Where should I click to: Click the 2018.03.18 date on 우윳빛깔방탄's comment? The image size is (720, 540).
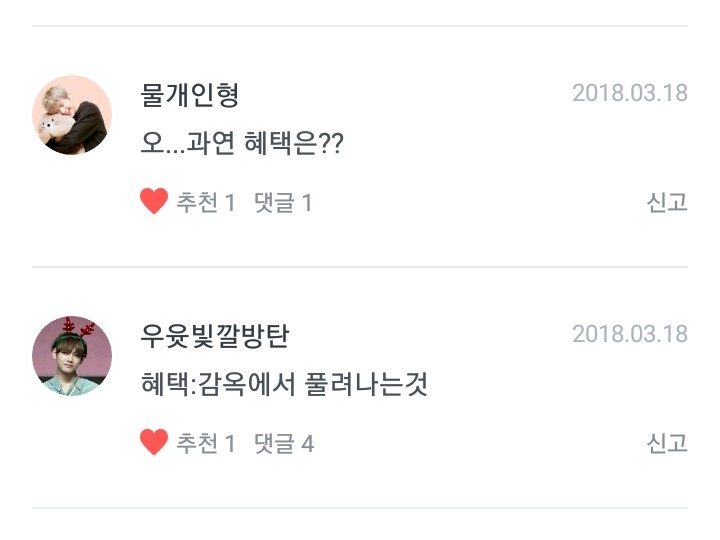click(630, 334)
